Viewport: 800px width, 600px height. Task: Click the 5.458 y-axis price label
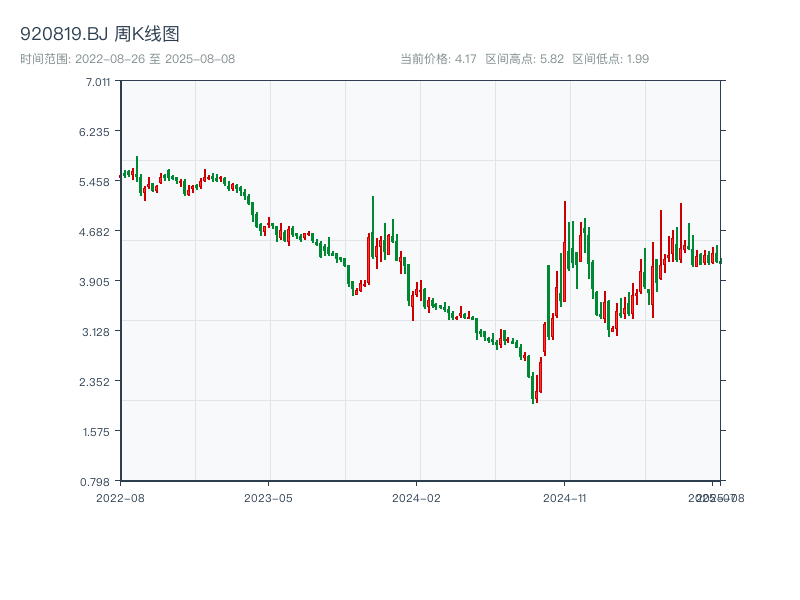click(x=98, y=182)
